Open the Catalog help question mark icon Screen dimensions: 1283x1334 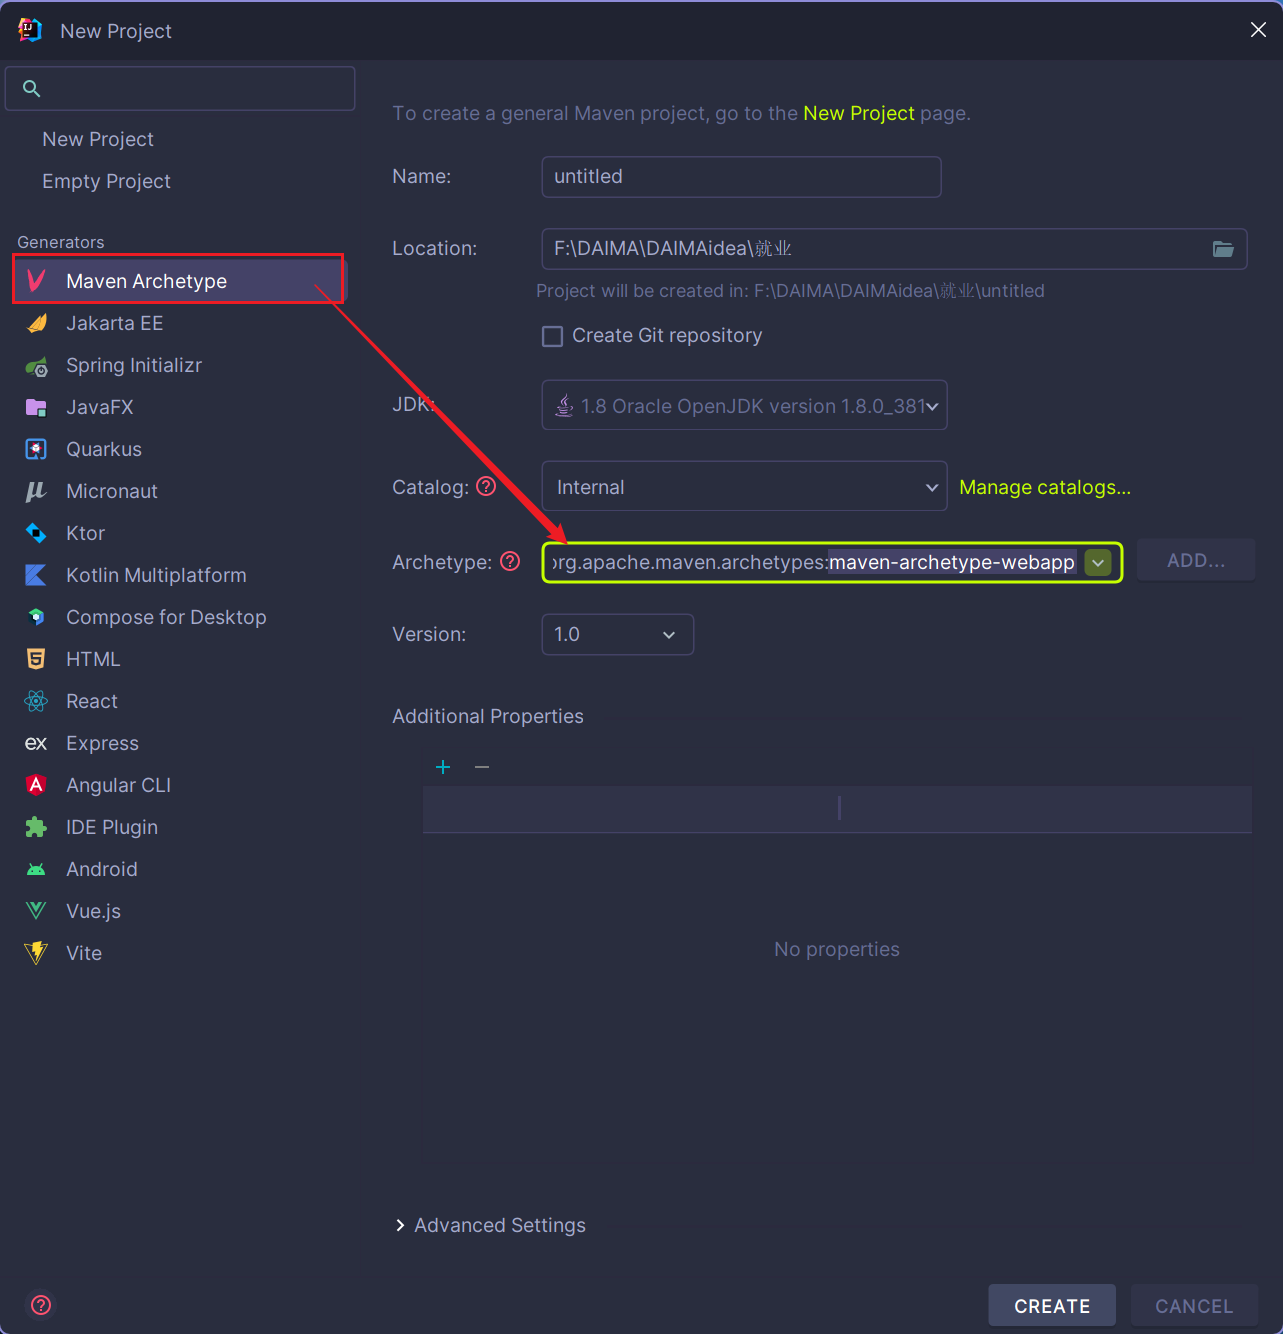[x=486, y=486]
